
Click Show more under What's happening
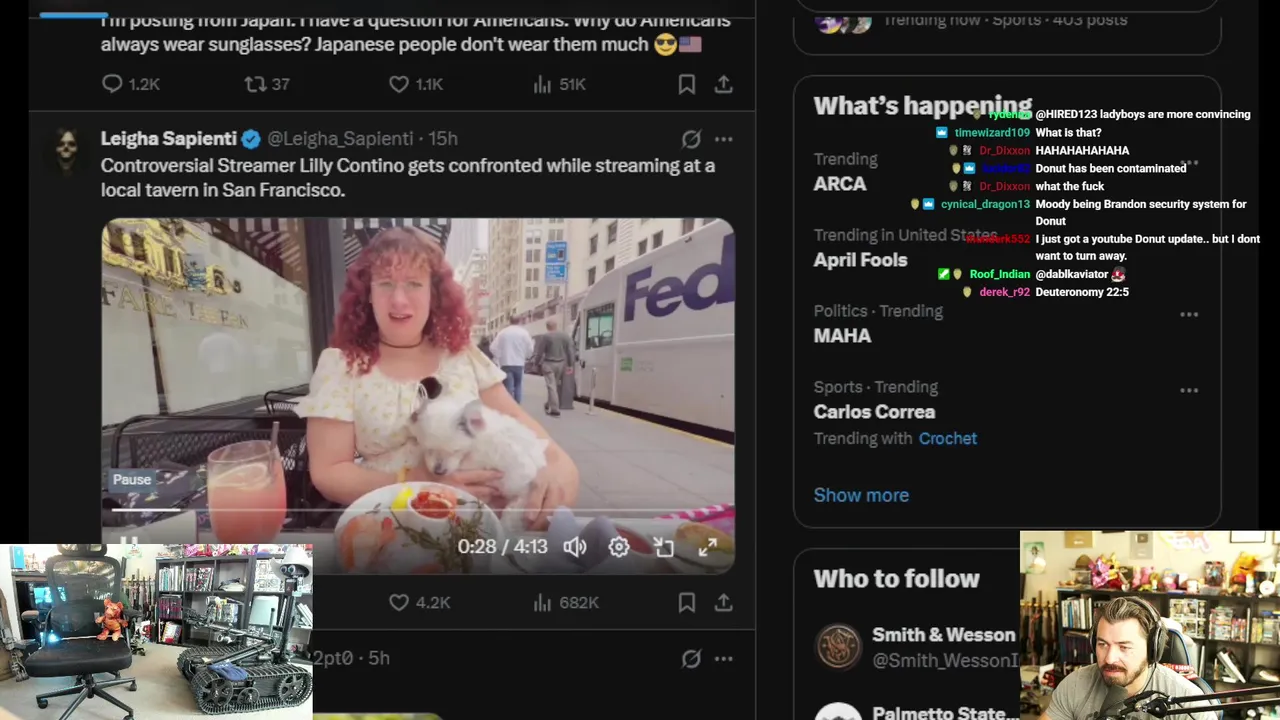[861, 495]
